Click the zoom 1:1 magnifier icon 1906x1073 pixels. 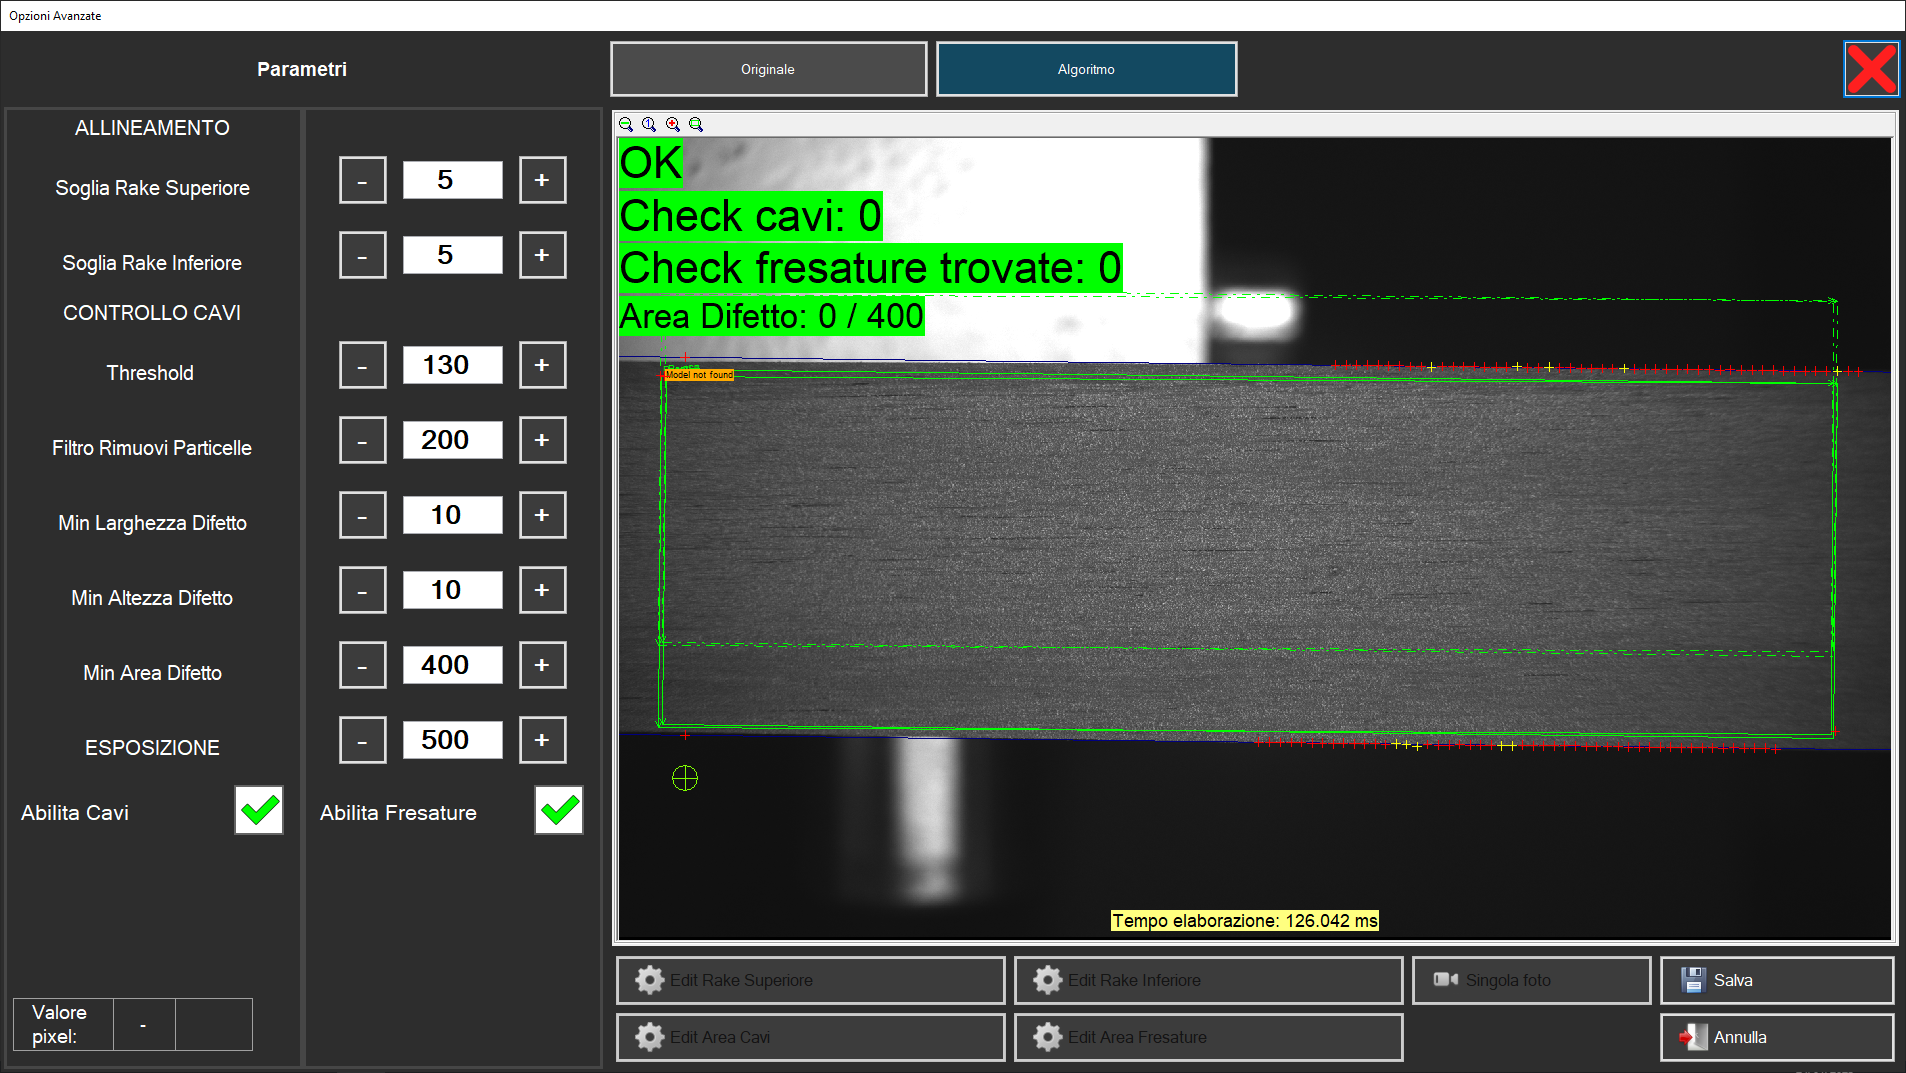649,124
